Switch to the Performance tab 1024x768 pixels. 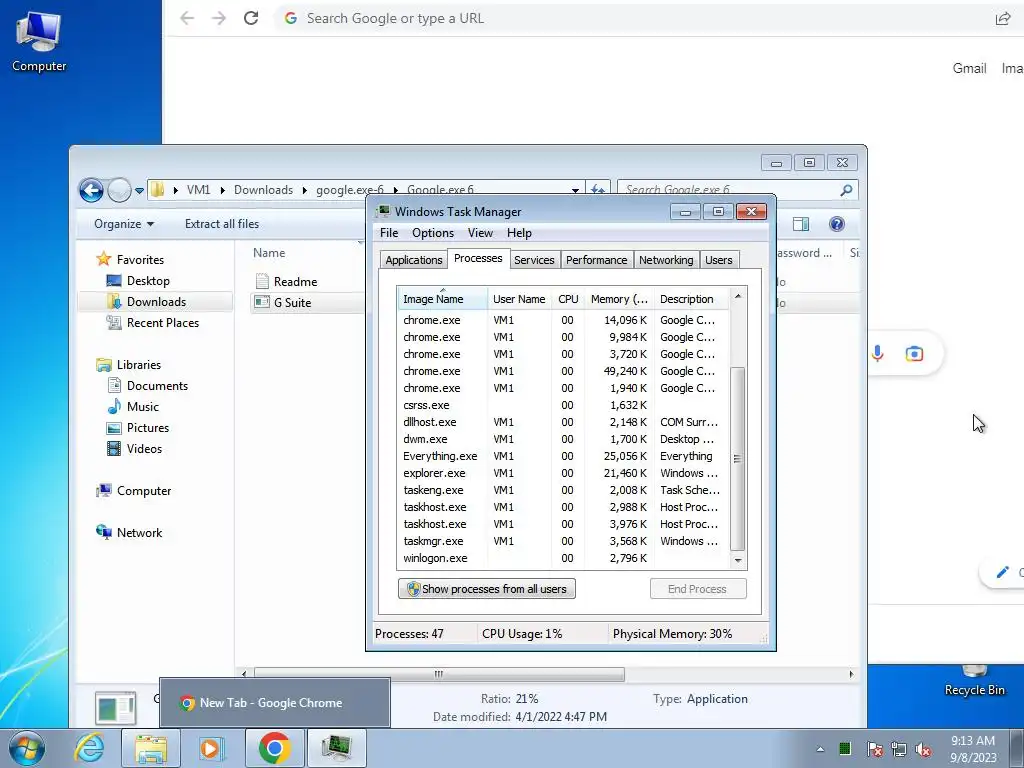click(596, 260)
